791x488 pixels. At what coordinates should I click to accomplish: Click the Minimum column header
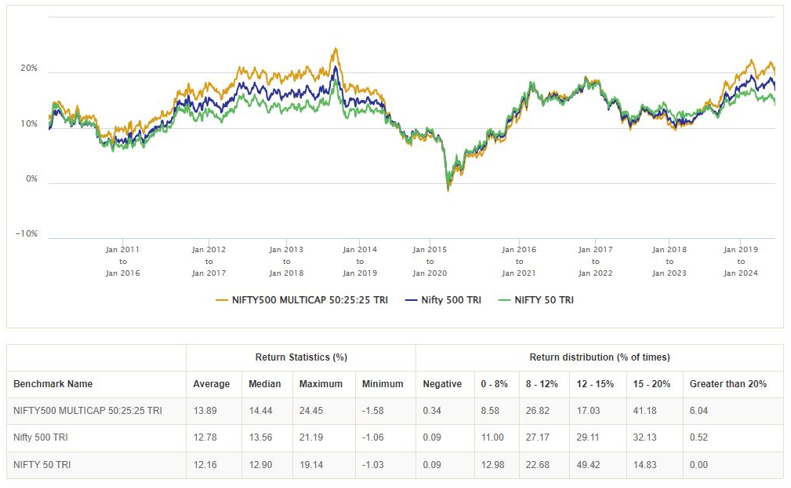pos(382,384)
